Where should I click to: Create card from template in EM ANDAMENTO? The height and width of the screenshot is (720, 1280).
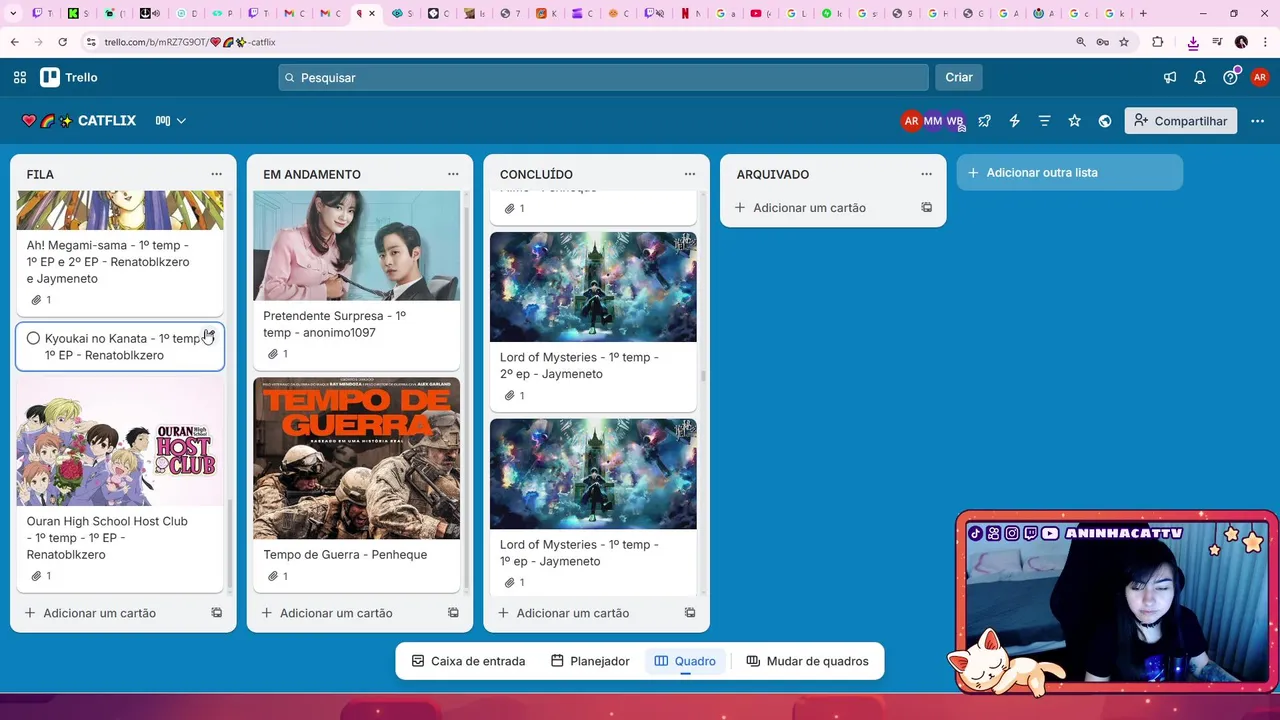tap(453, 613)
